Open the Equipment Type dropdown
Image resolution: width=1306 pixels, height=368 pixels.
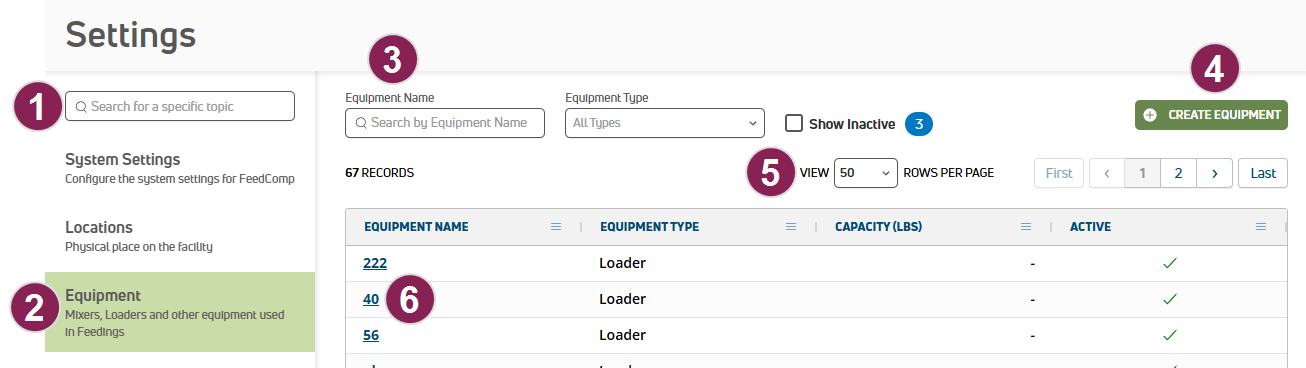click(665, 123)
